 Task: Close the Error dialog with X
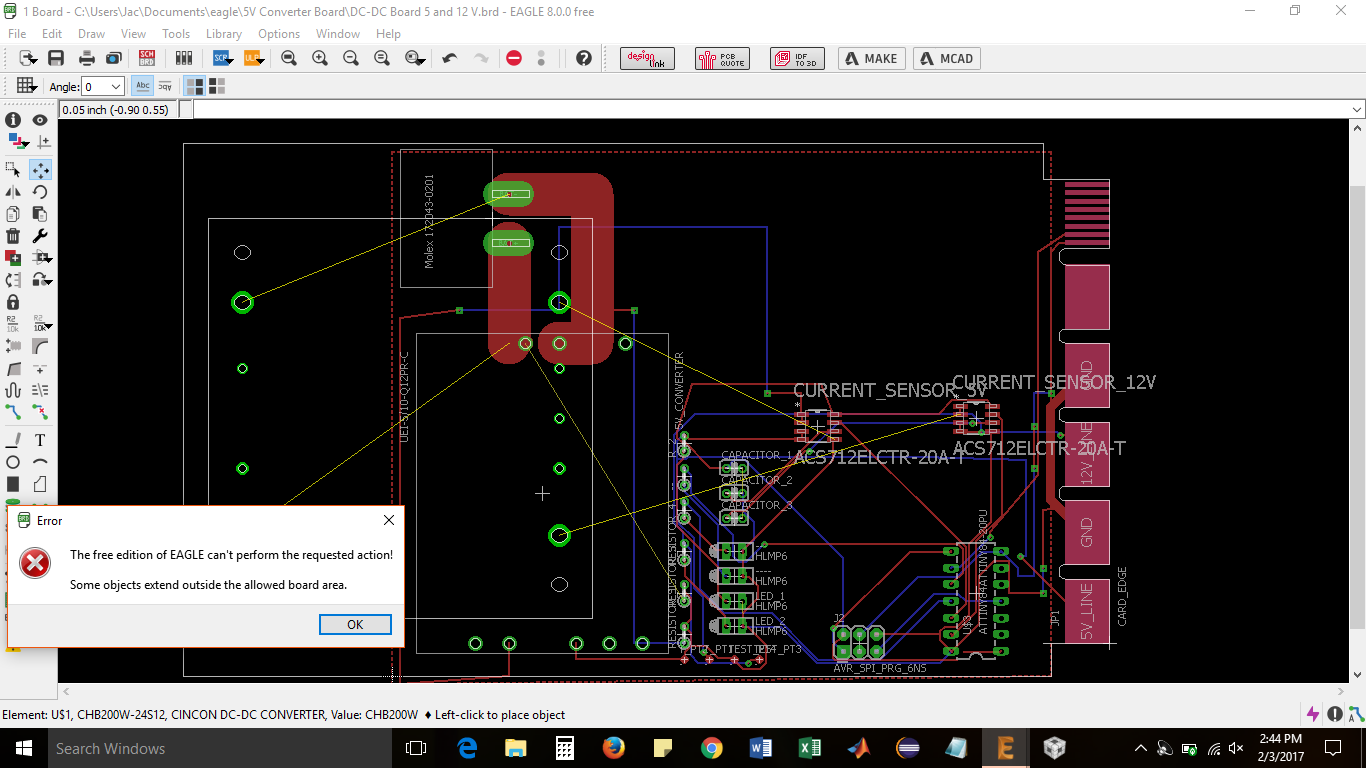coord(389,520)
